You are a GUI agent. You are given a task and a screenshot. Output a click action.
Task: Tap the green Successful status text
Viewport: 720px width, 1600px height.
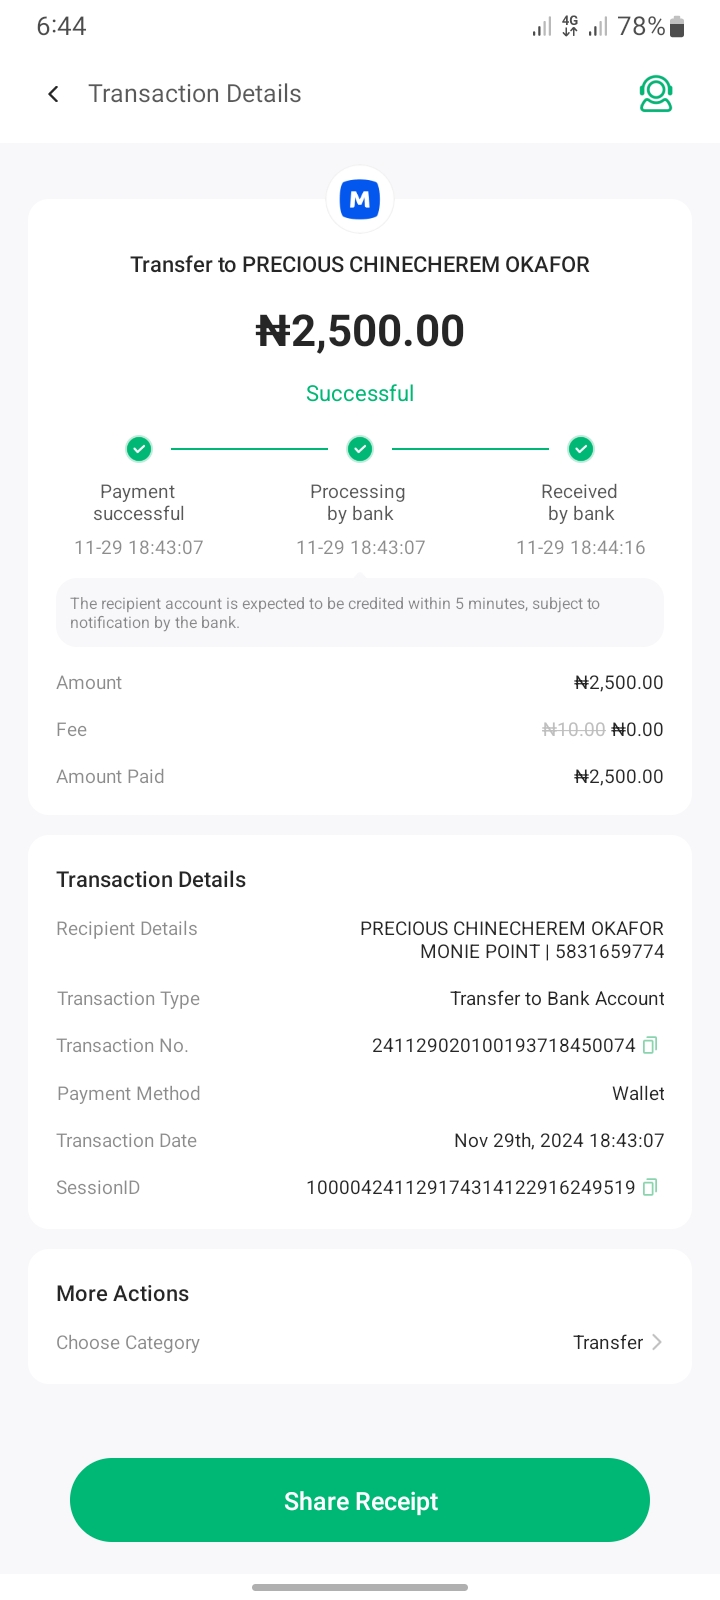click(360, 393)
